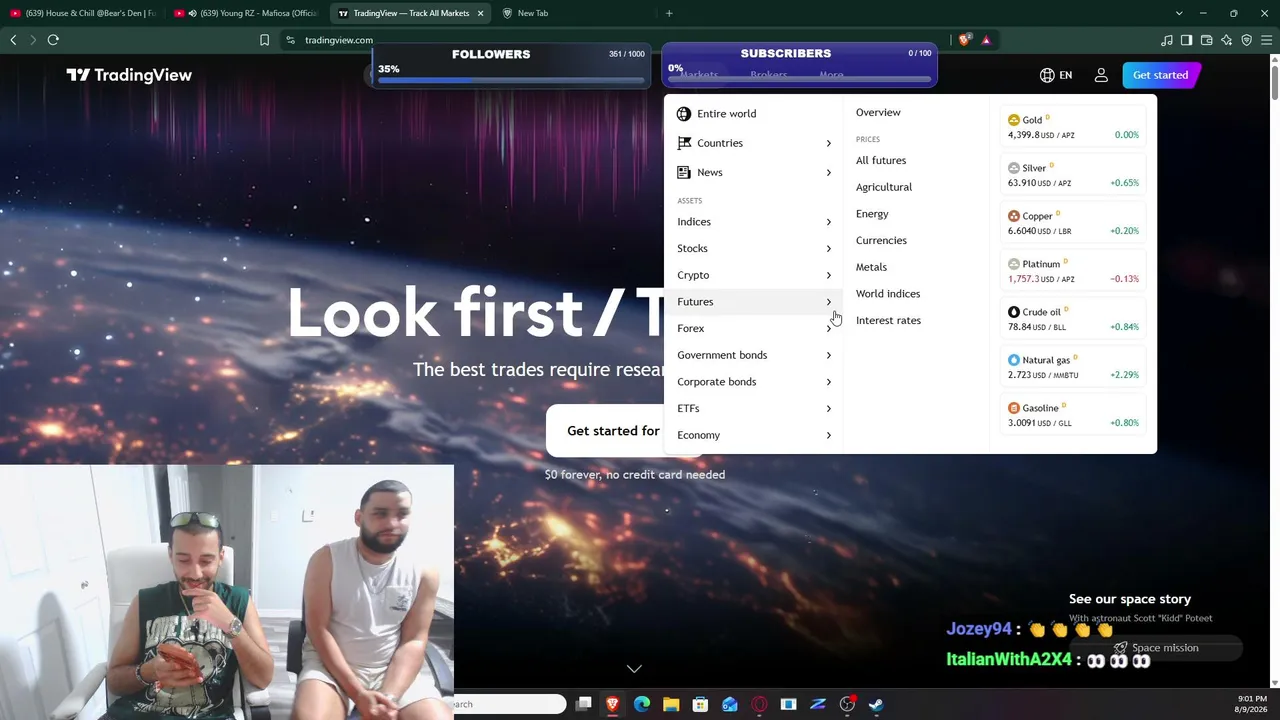Screen dimensions: 1280x720
Task: Open Opera GX from the taskbar
Action: [x=759, y=704]
